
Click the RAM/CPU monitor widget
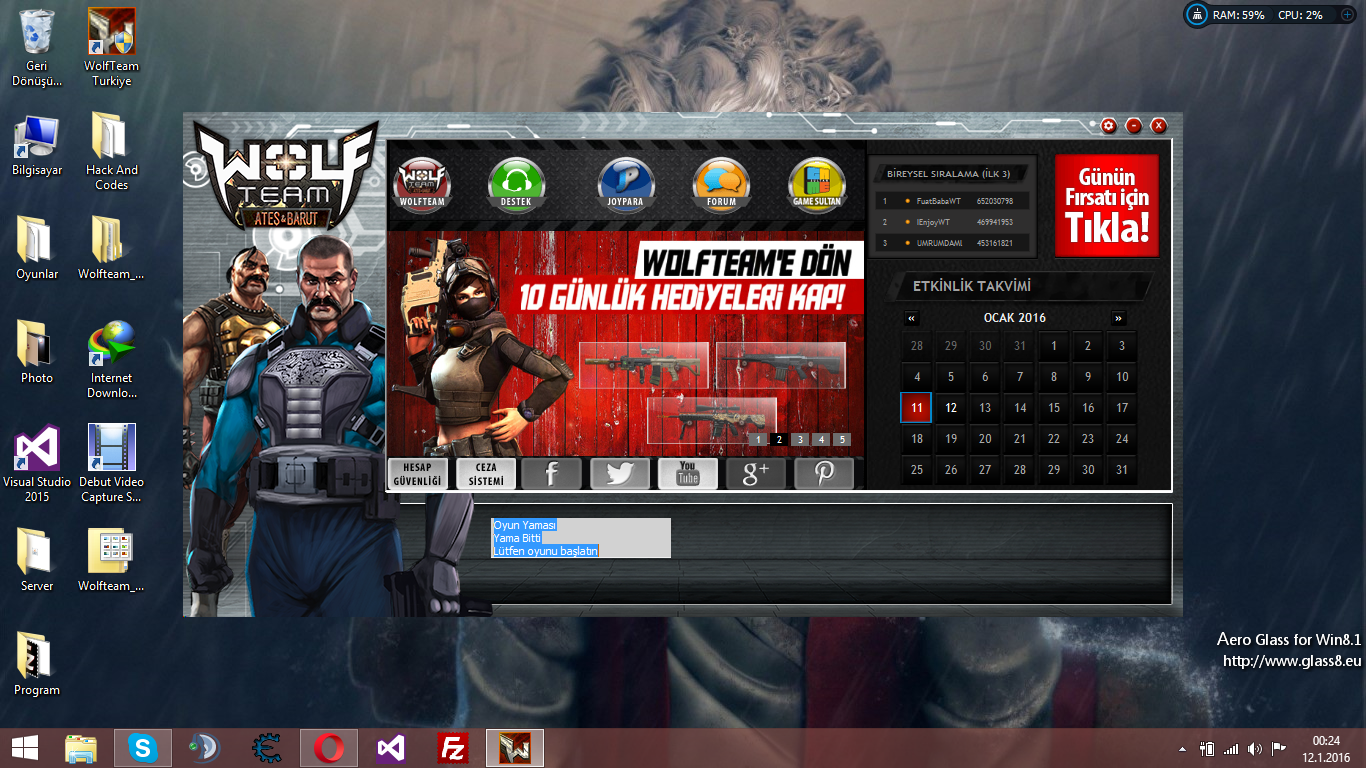[1271, 15]
